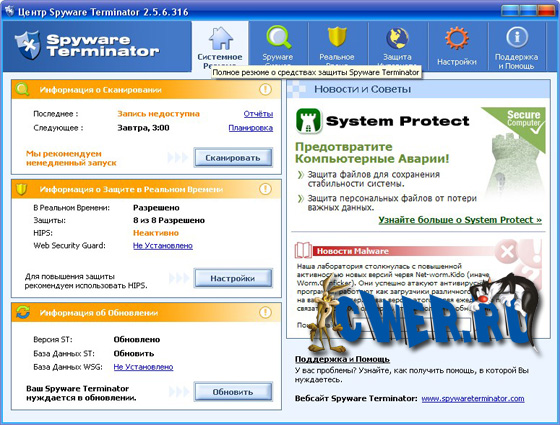Click Ваш Spyware Terminator нуждается в обновлении text

pyautogui.click(x=81, y=393)
